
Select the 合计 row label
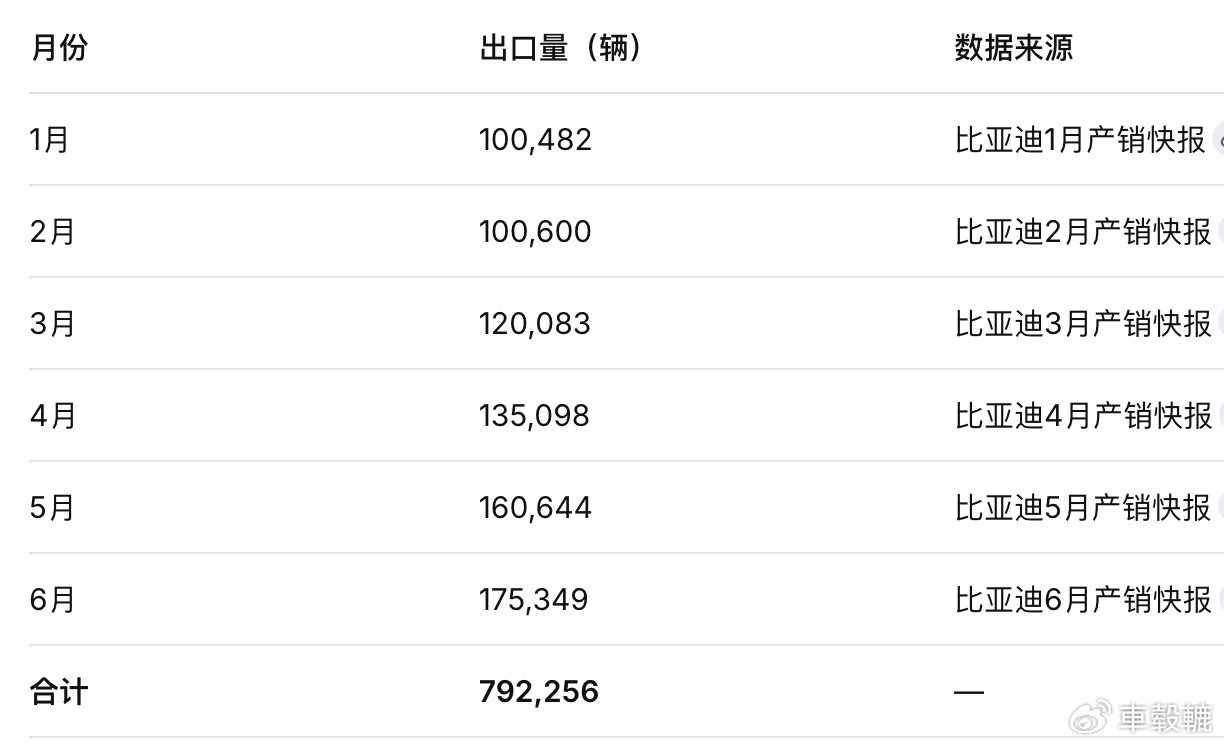click(59, 692)
